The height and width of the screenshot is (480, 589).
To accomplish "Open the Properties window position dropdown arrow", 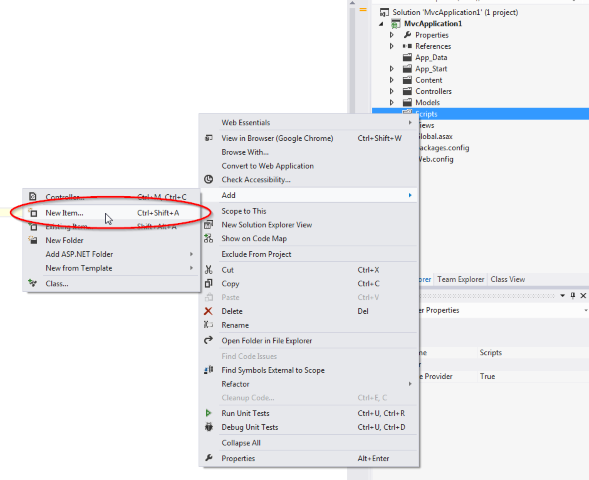I will point(562,296).
